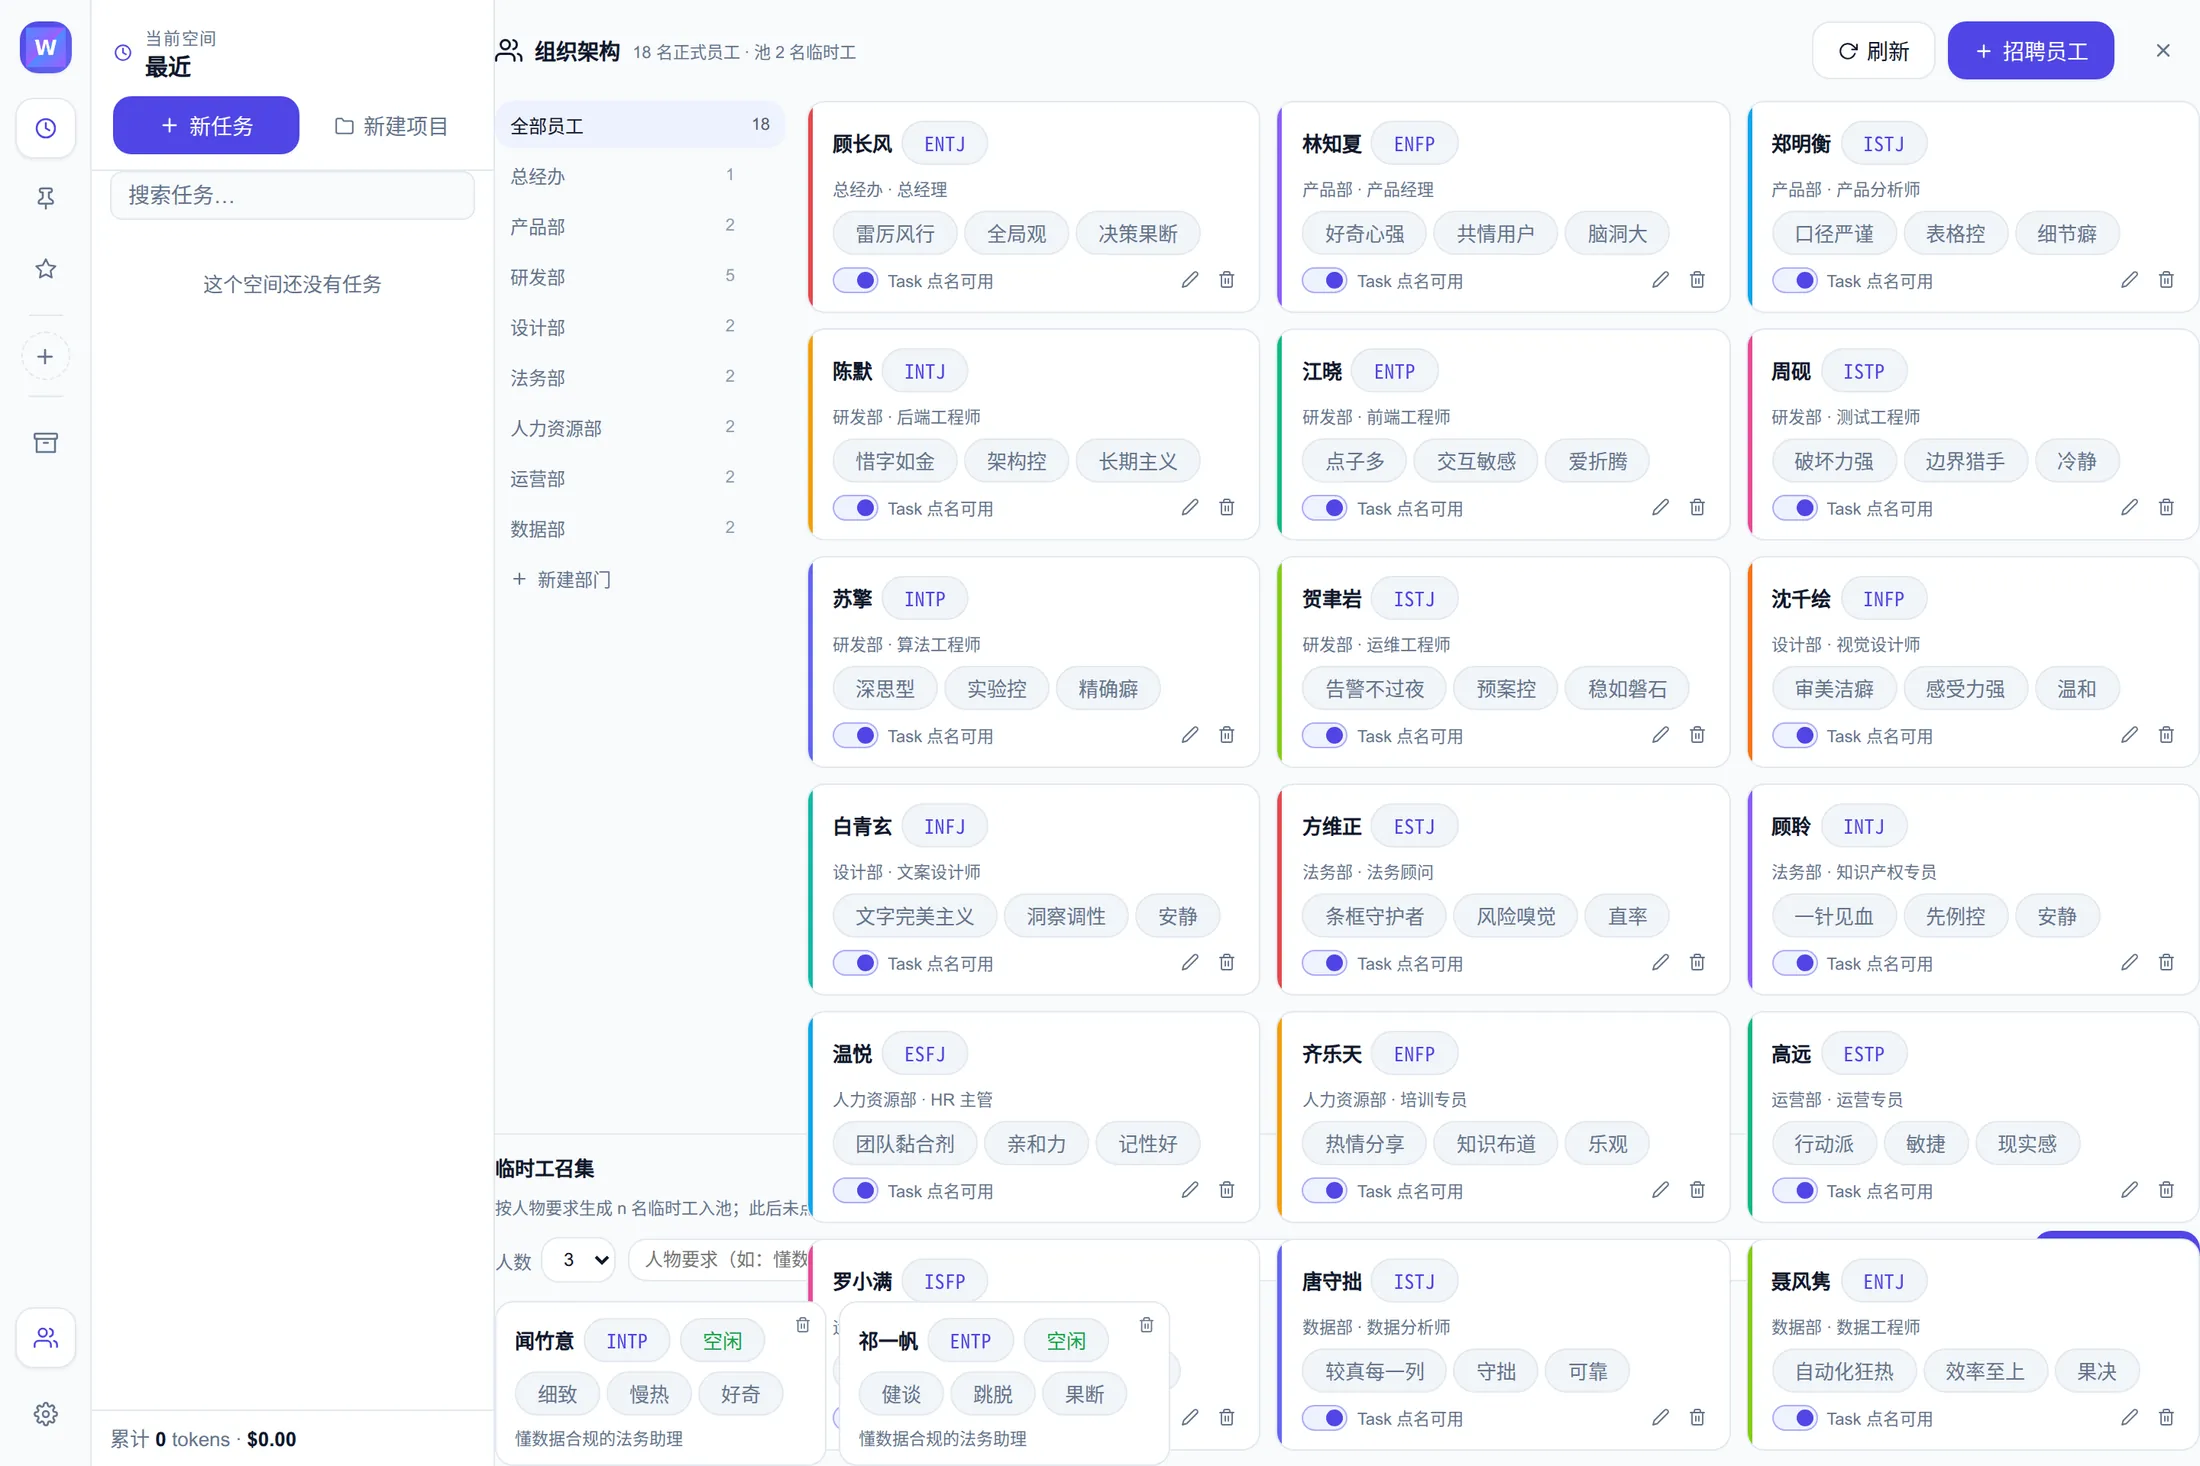2200x1466 pixels.
Task: Edit employee 聂风隽 with pencil icon
Action: click(2129, 1418)
